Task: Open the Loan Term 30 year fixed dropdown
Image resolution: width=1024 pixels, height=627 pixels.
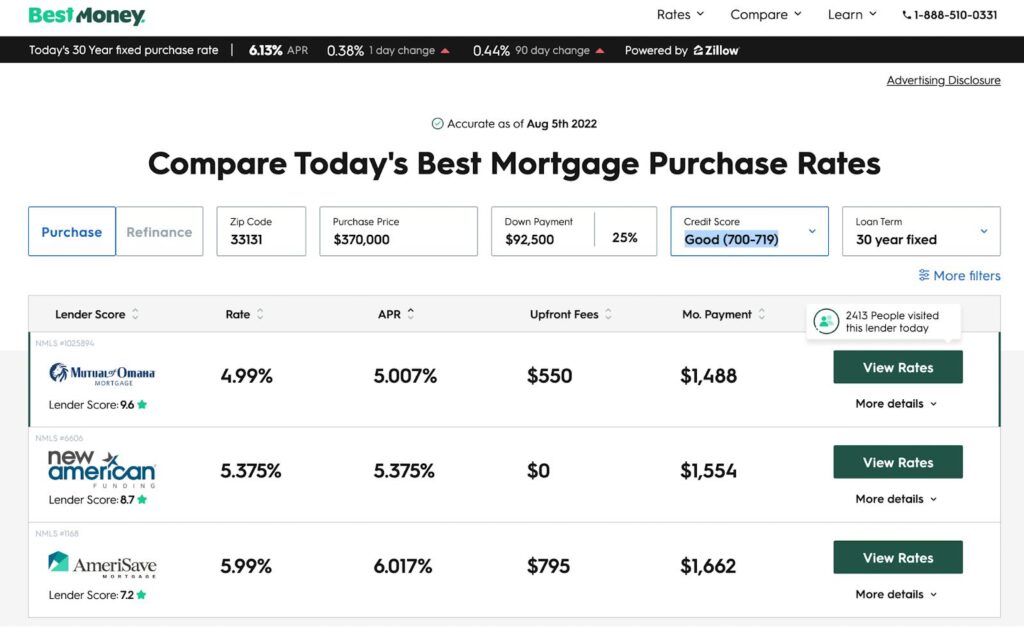Action: [x=921, y=231]
